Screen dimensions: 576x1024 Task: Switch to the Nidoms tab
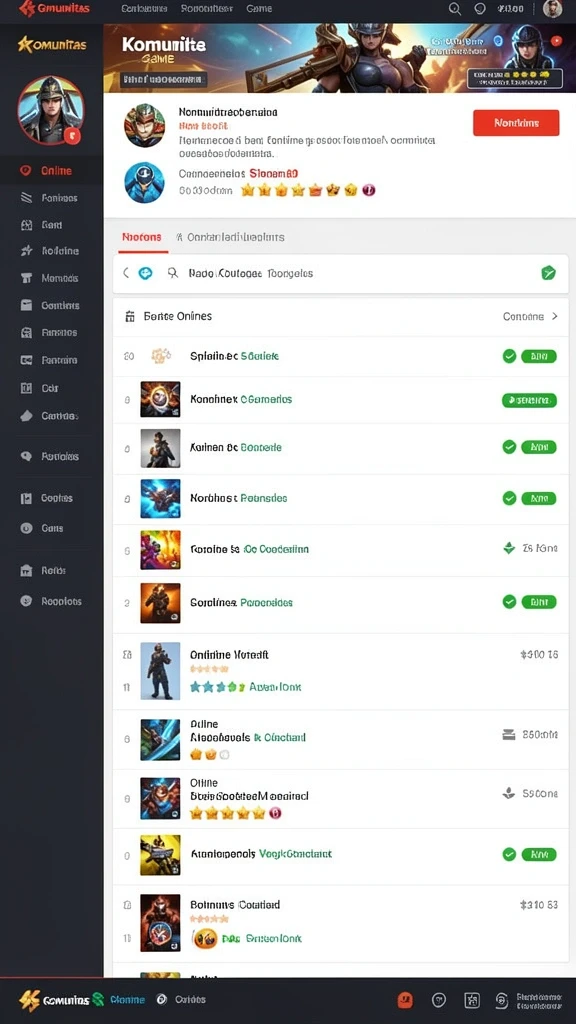[142, 237]
